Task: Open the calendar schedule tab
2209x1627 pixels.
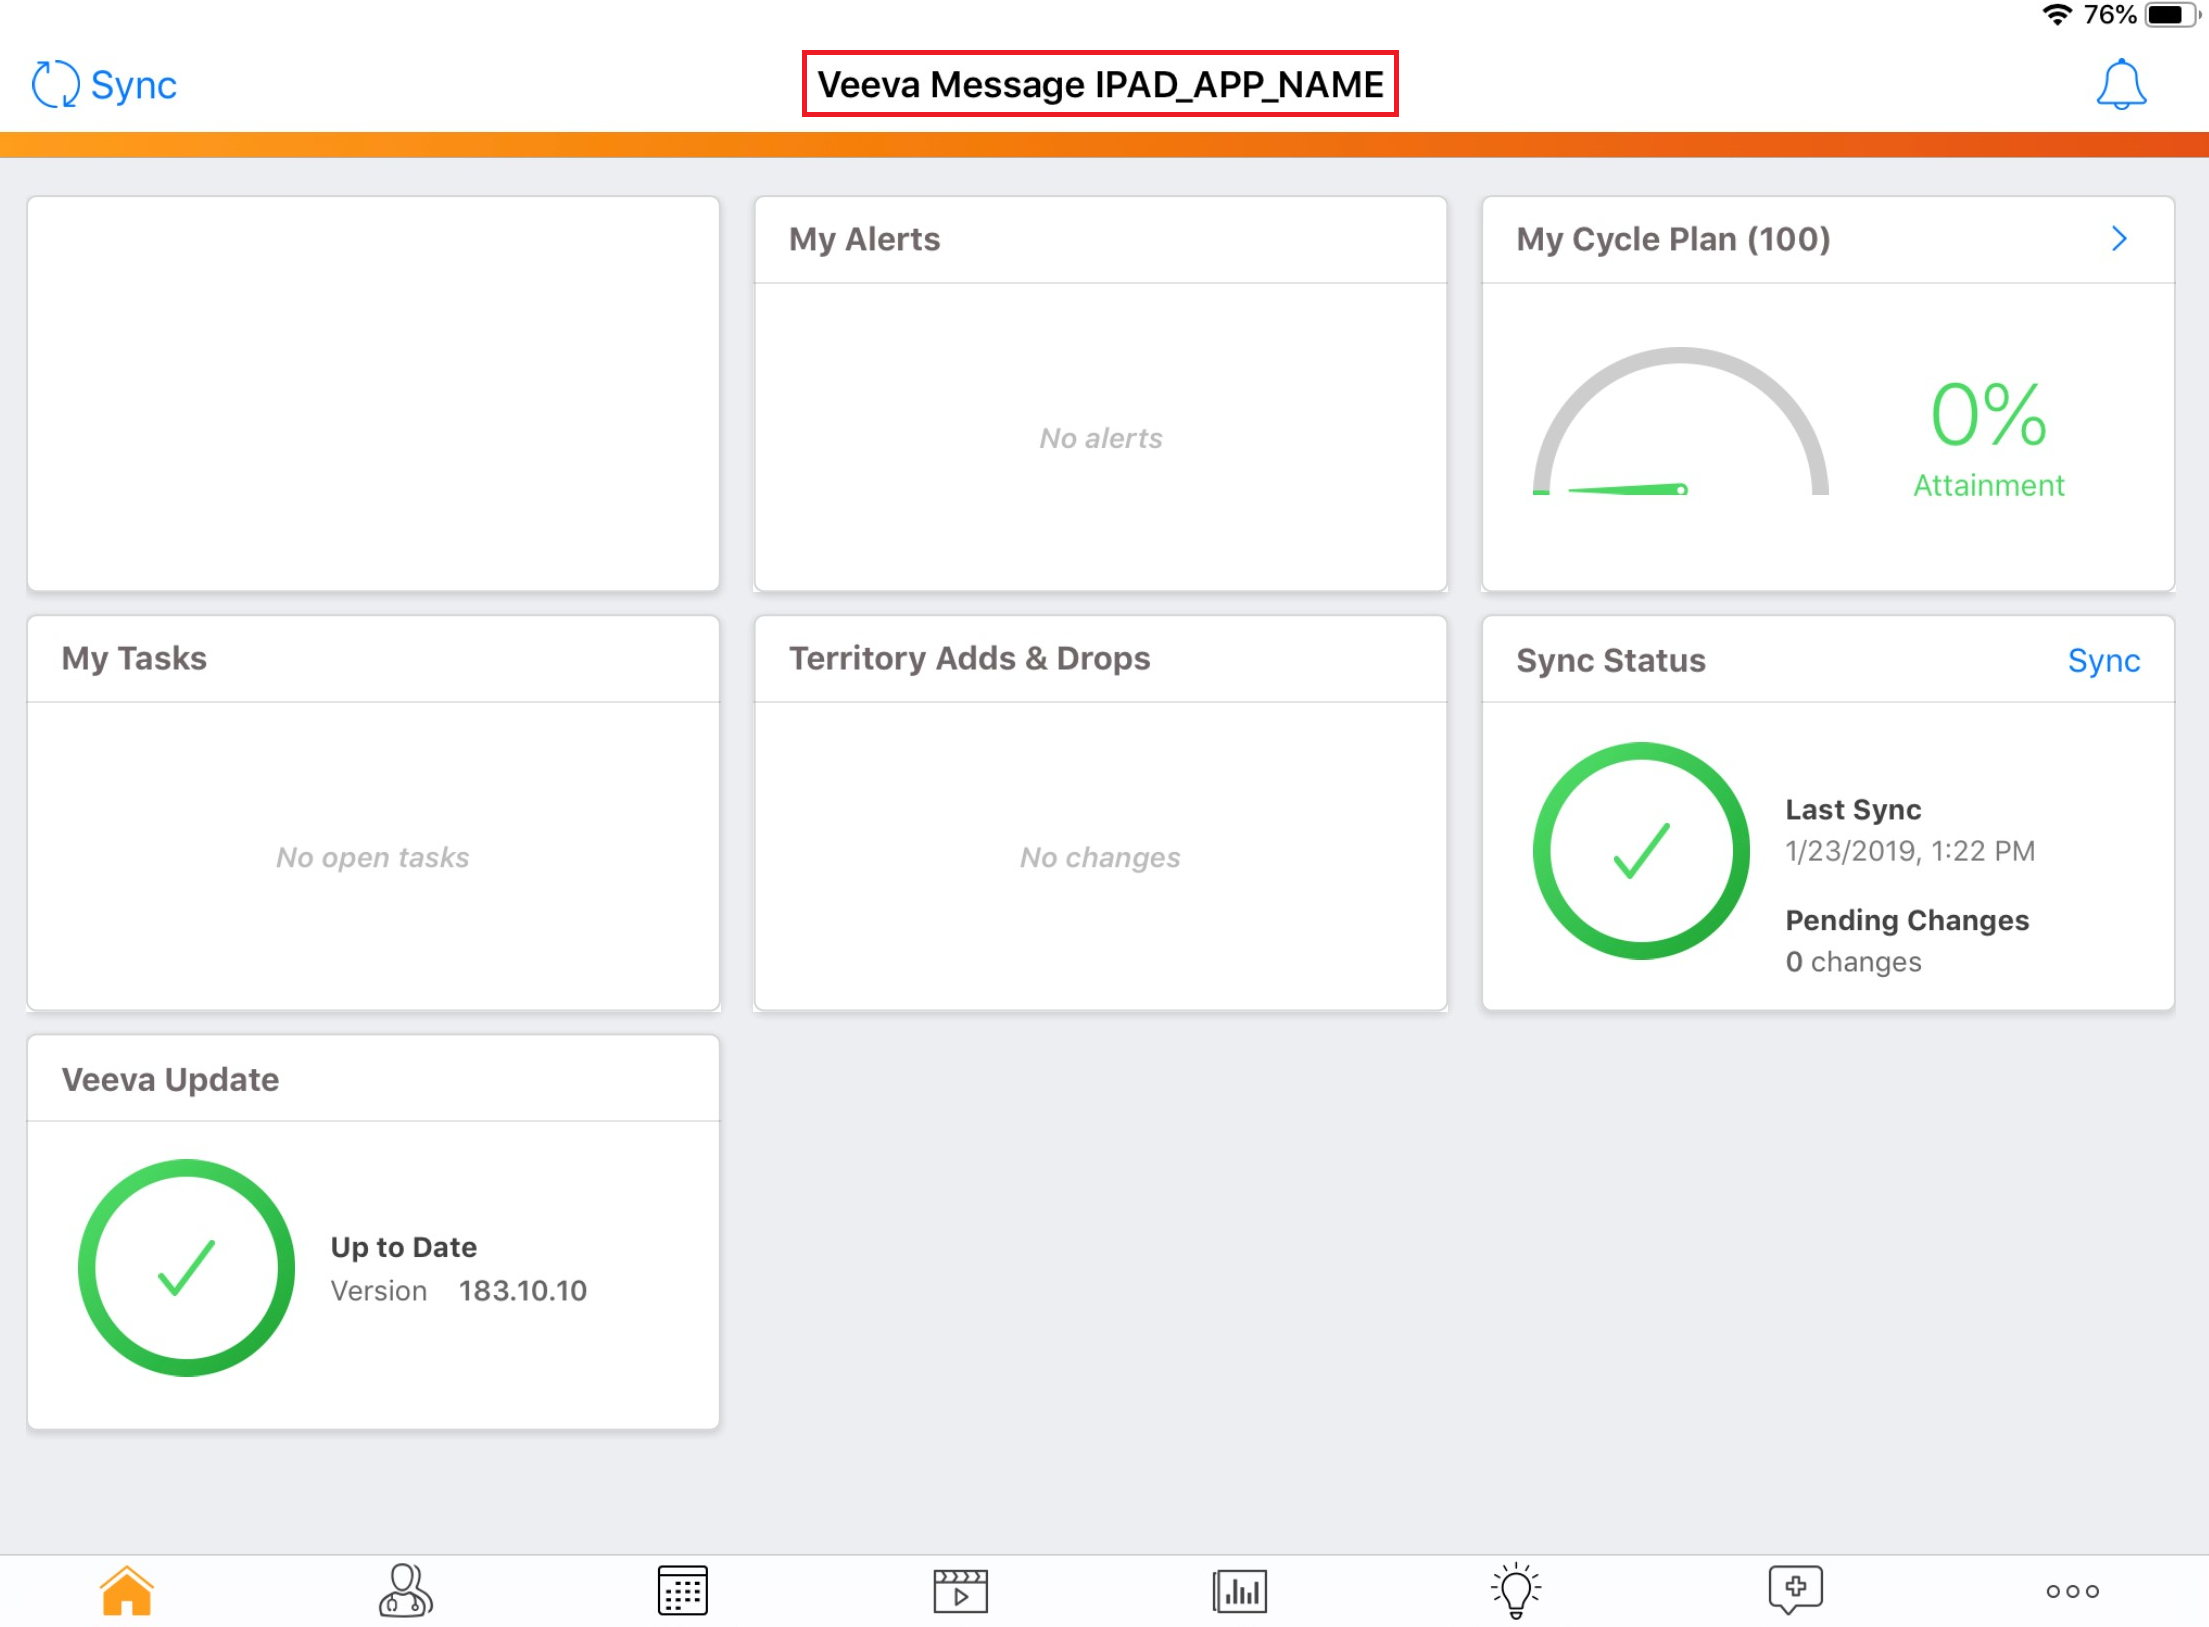Action: 682,1590
